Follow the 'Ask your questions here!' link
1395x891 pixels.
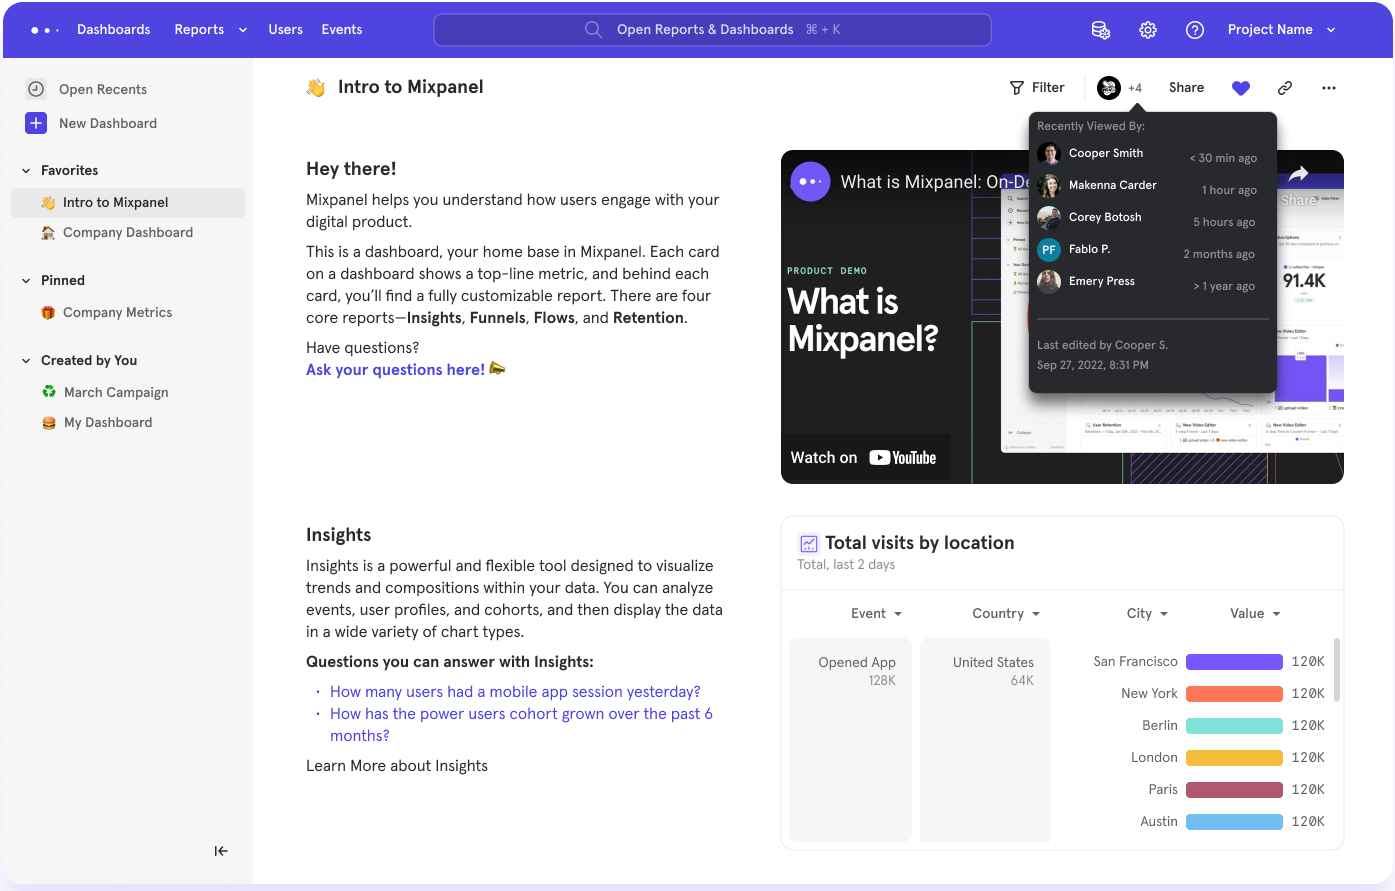click(x=395, y=370)
